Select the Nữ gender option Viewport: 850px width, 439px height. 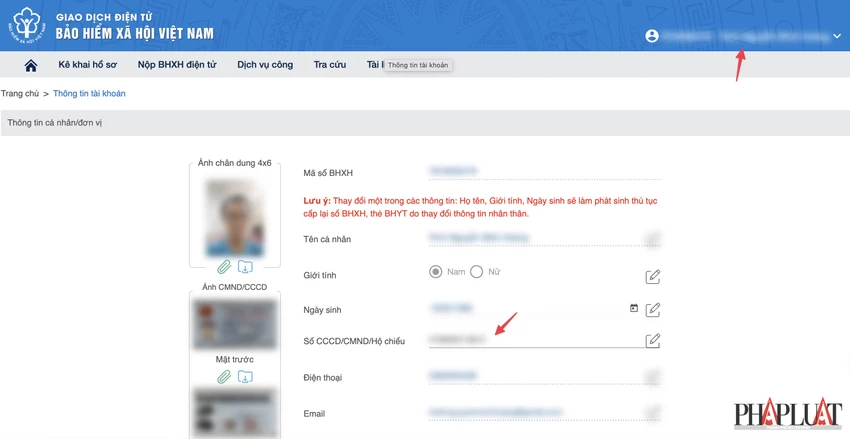(476, 272)
